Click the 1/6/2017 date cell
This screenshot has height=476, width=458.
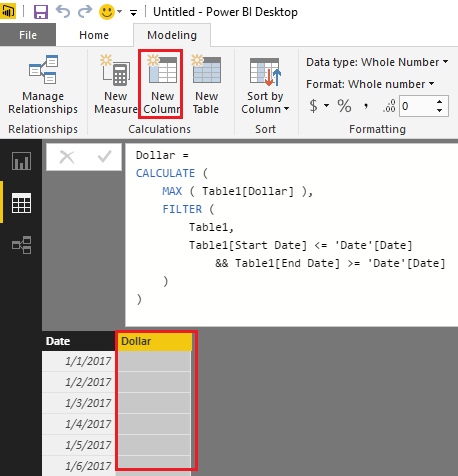(79, 466)
